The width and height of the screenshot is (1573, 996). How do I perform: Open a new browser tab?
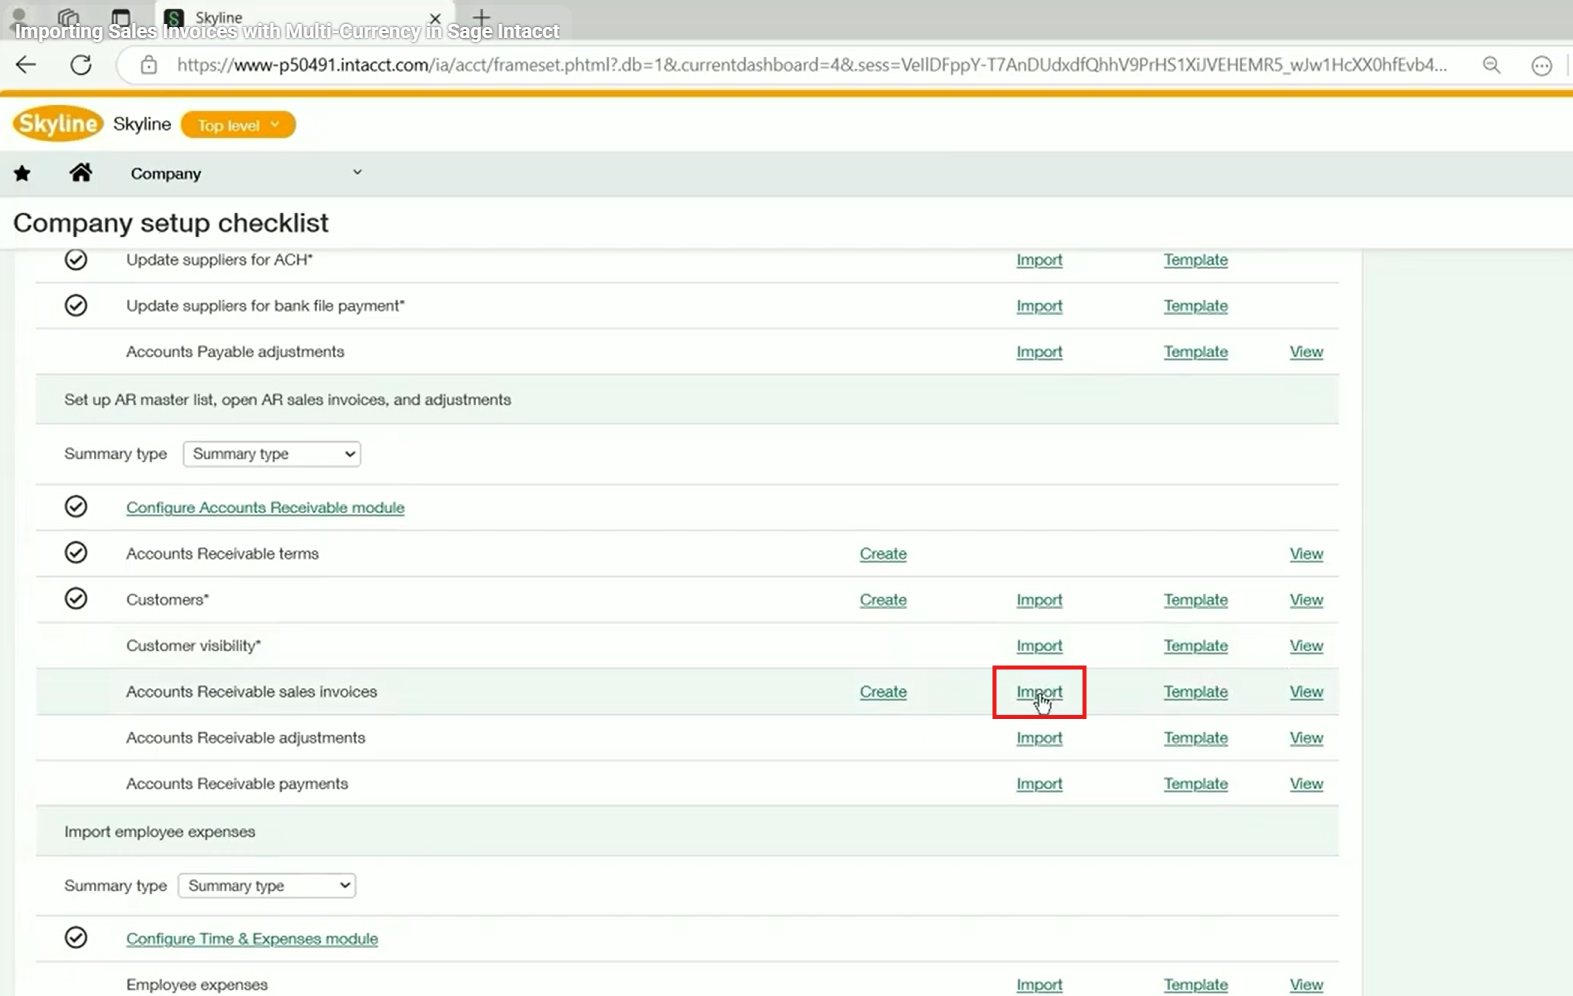pos(481,17)
